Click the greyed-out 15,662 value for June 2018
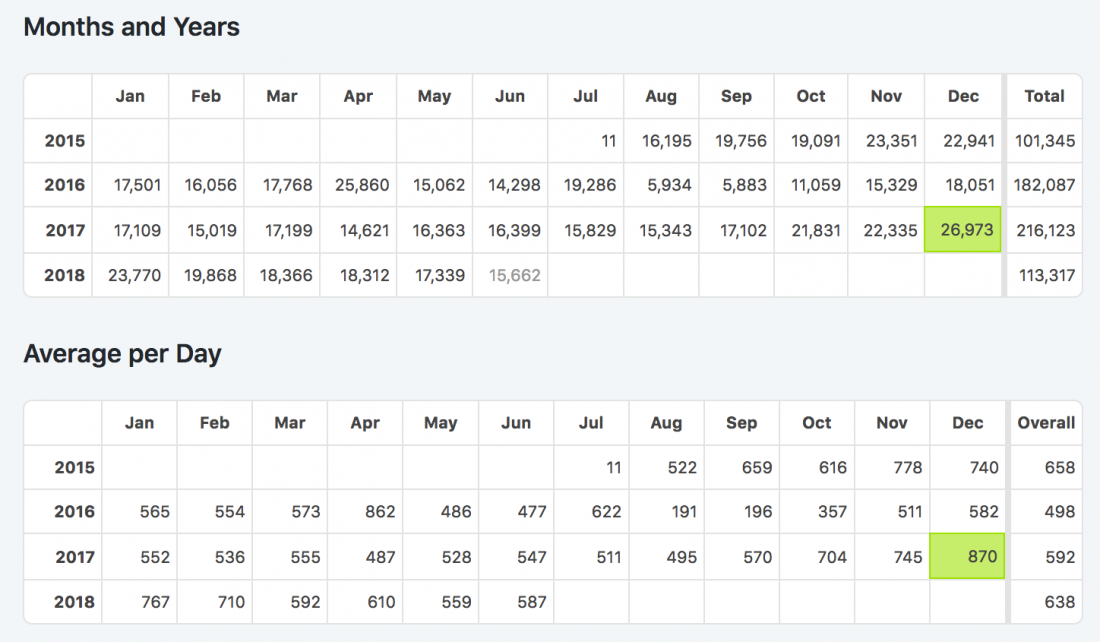Screen dimensions: 1100x642 tap(514, 275)
